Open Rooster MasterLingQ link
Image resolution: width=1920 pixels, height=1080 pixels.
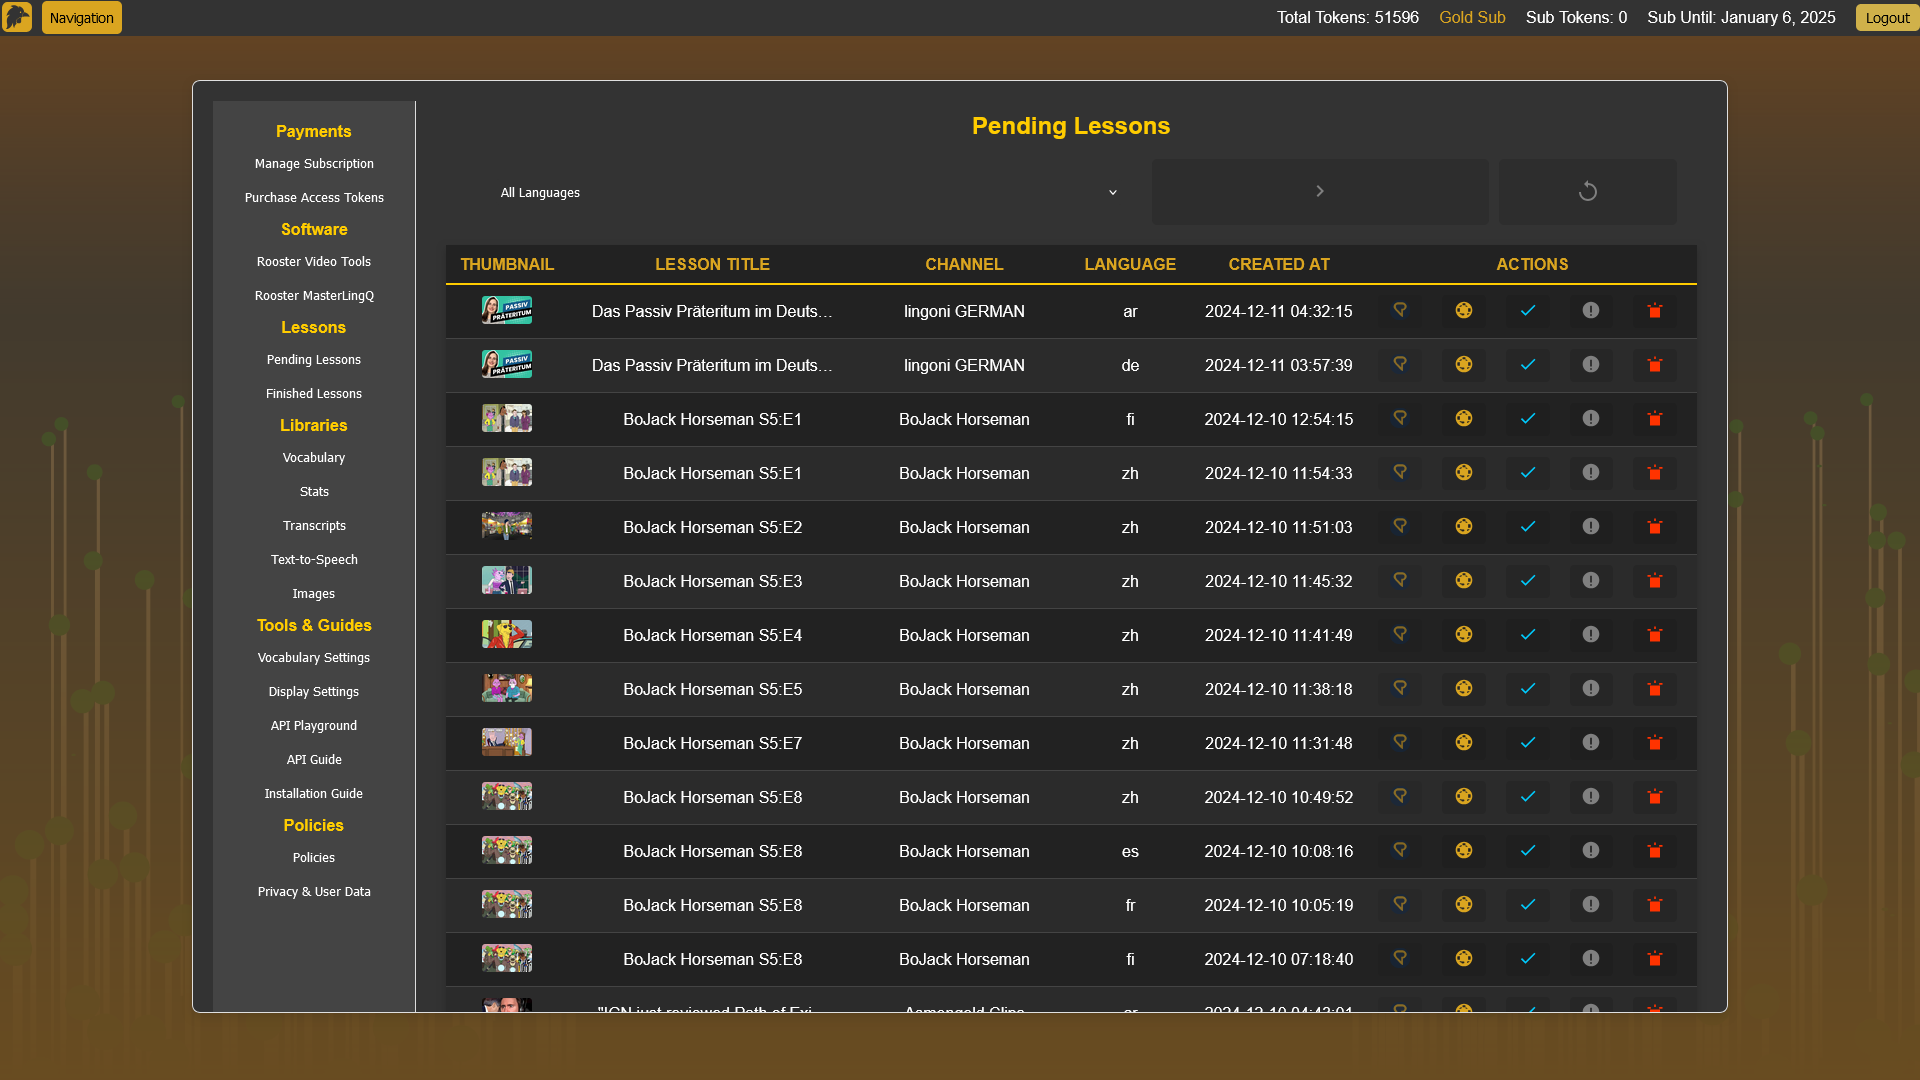click(314, 296)
